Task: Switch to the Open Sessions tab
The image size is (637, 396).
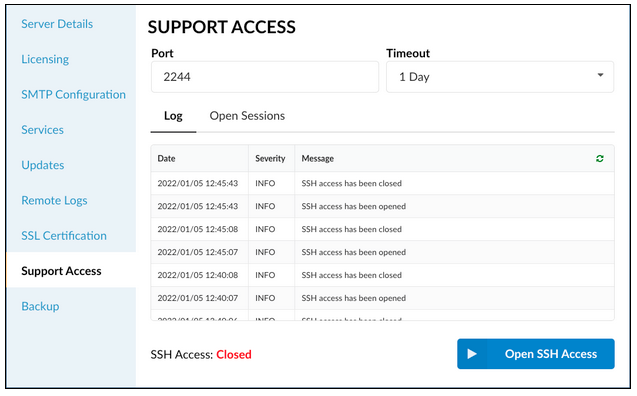Action: (x=247, y=116)
